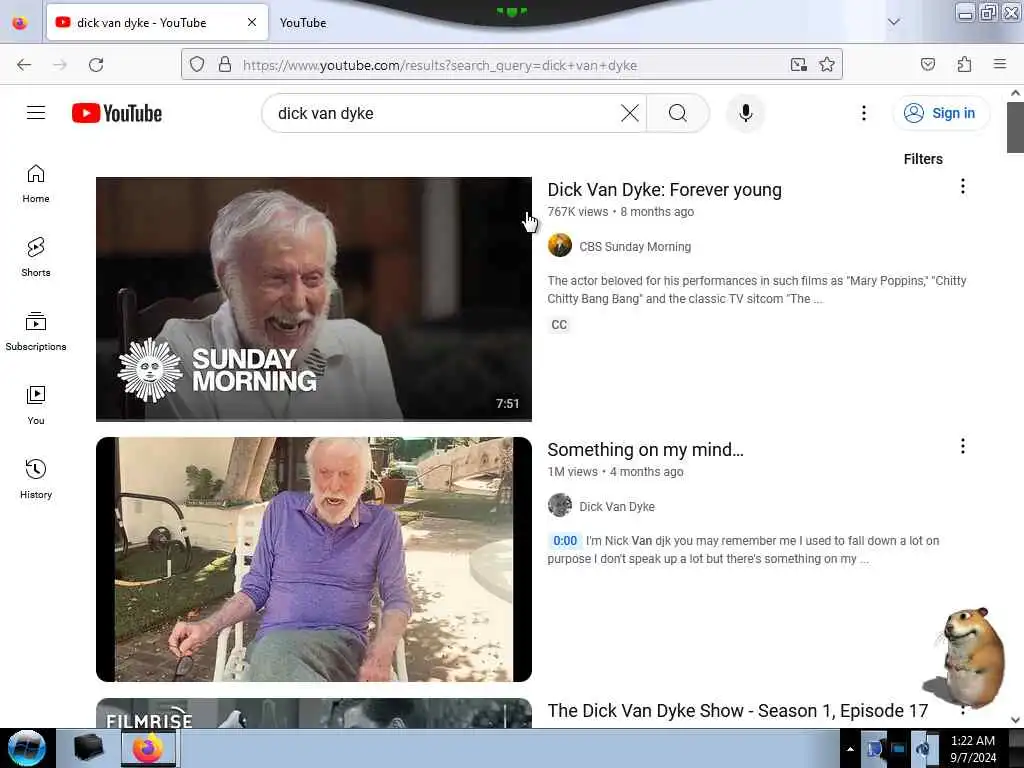
Task: Open the You section in sidebar
Action: click(x=36, y=406)
